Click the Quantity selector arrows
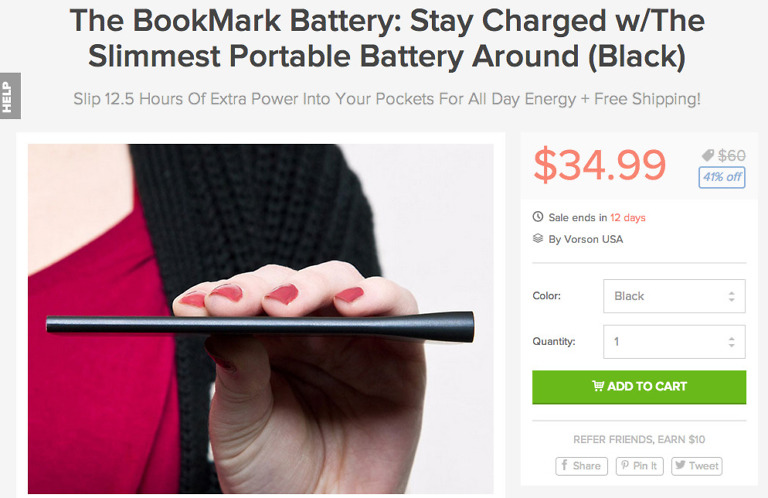This screenshot has height=498, width=768. point(731,342)
